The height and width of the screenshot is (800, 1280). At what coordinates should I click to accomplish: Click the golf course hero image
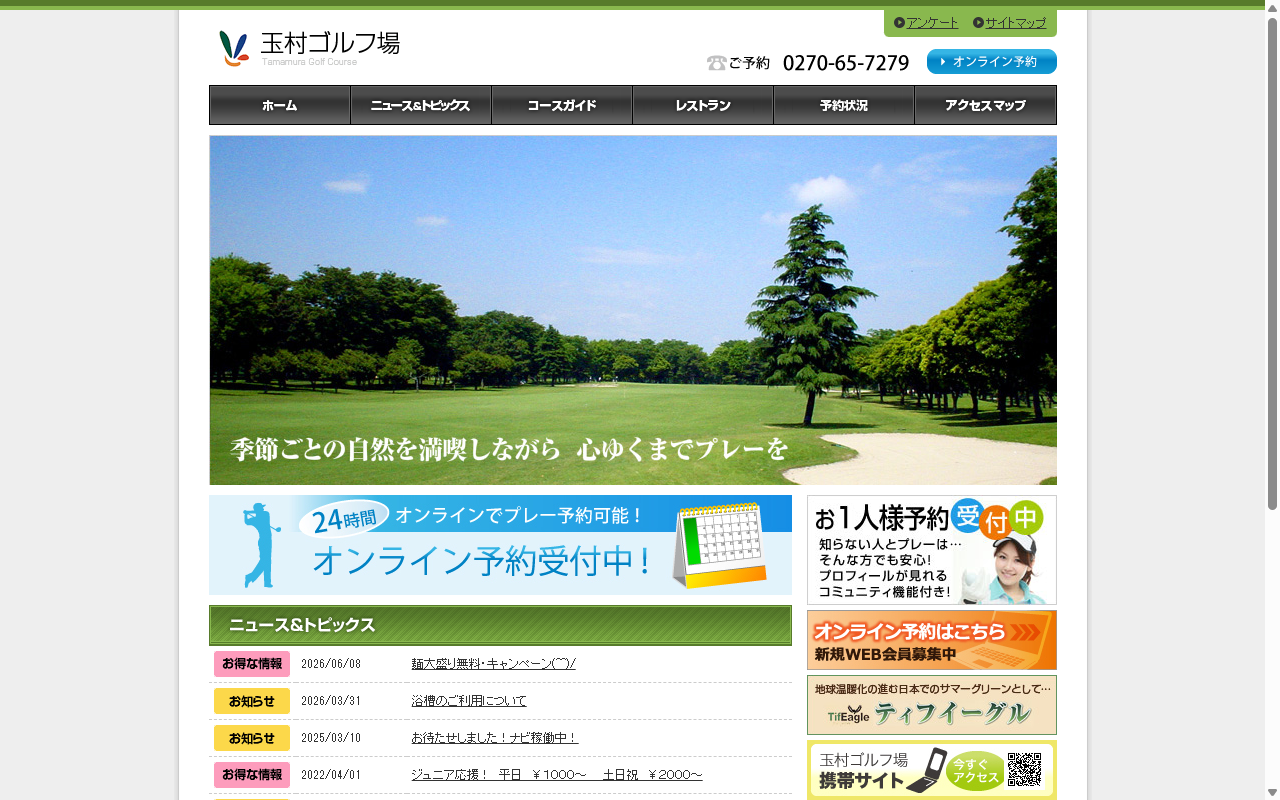tap(633, 310)
